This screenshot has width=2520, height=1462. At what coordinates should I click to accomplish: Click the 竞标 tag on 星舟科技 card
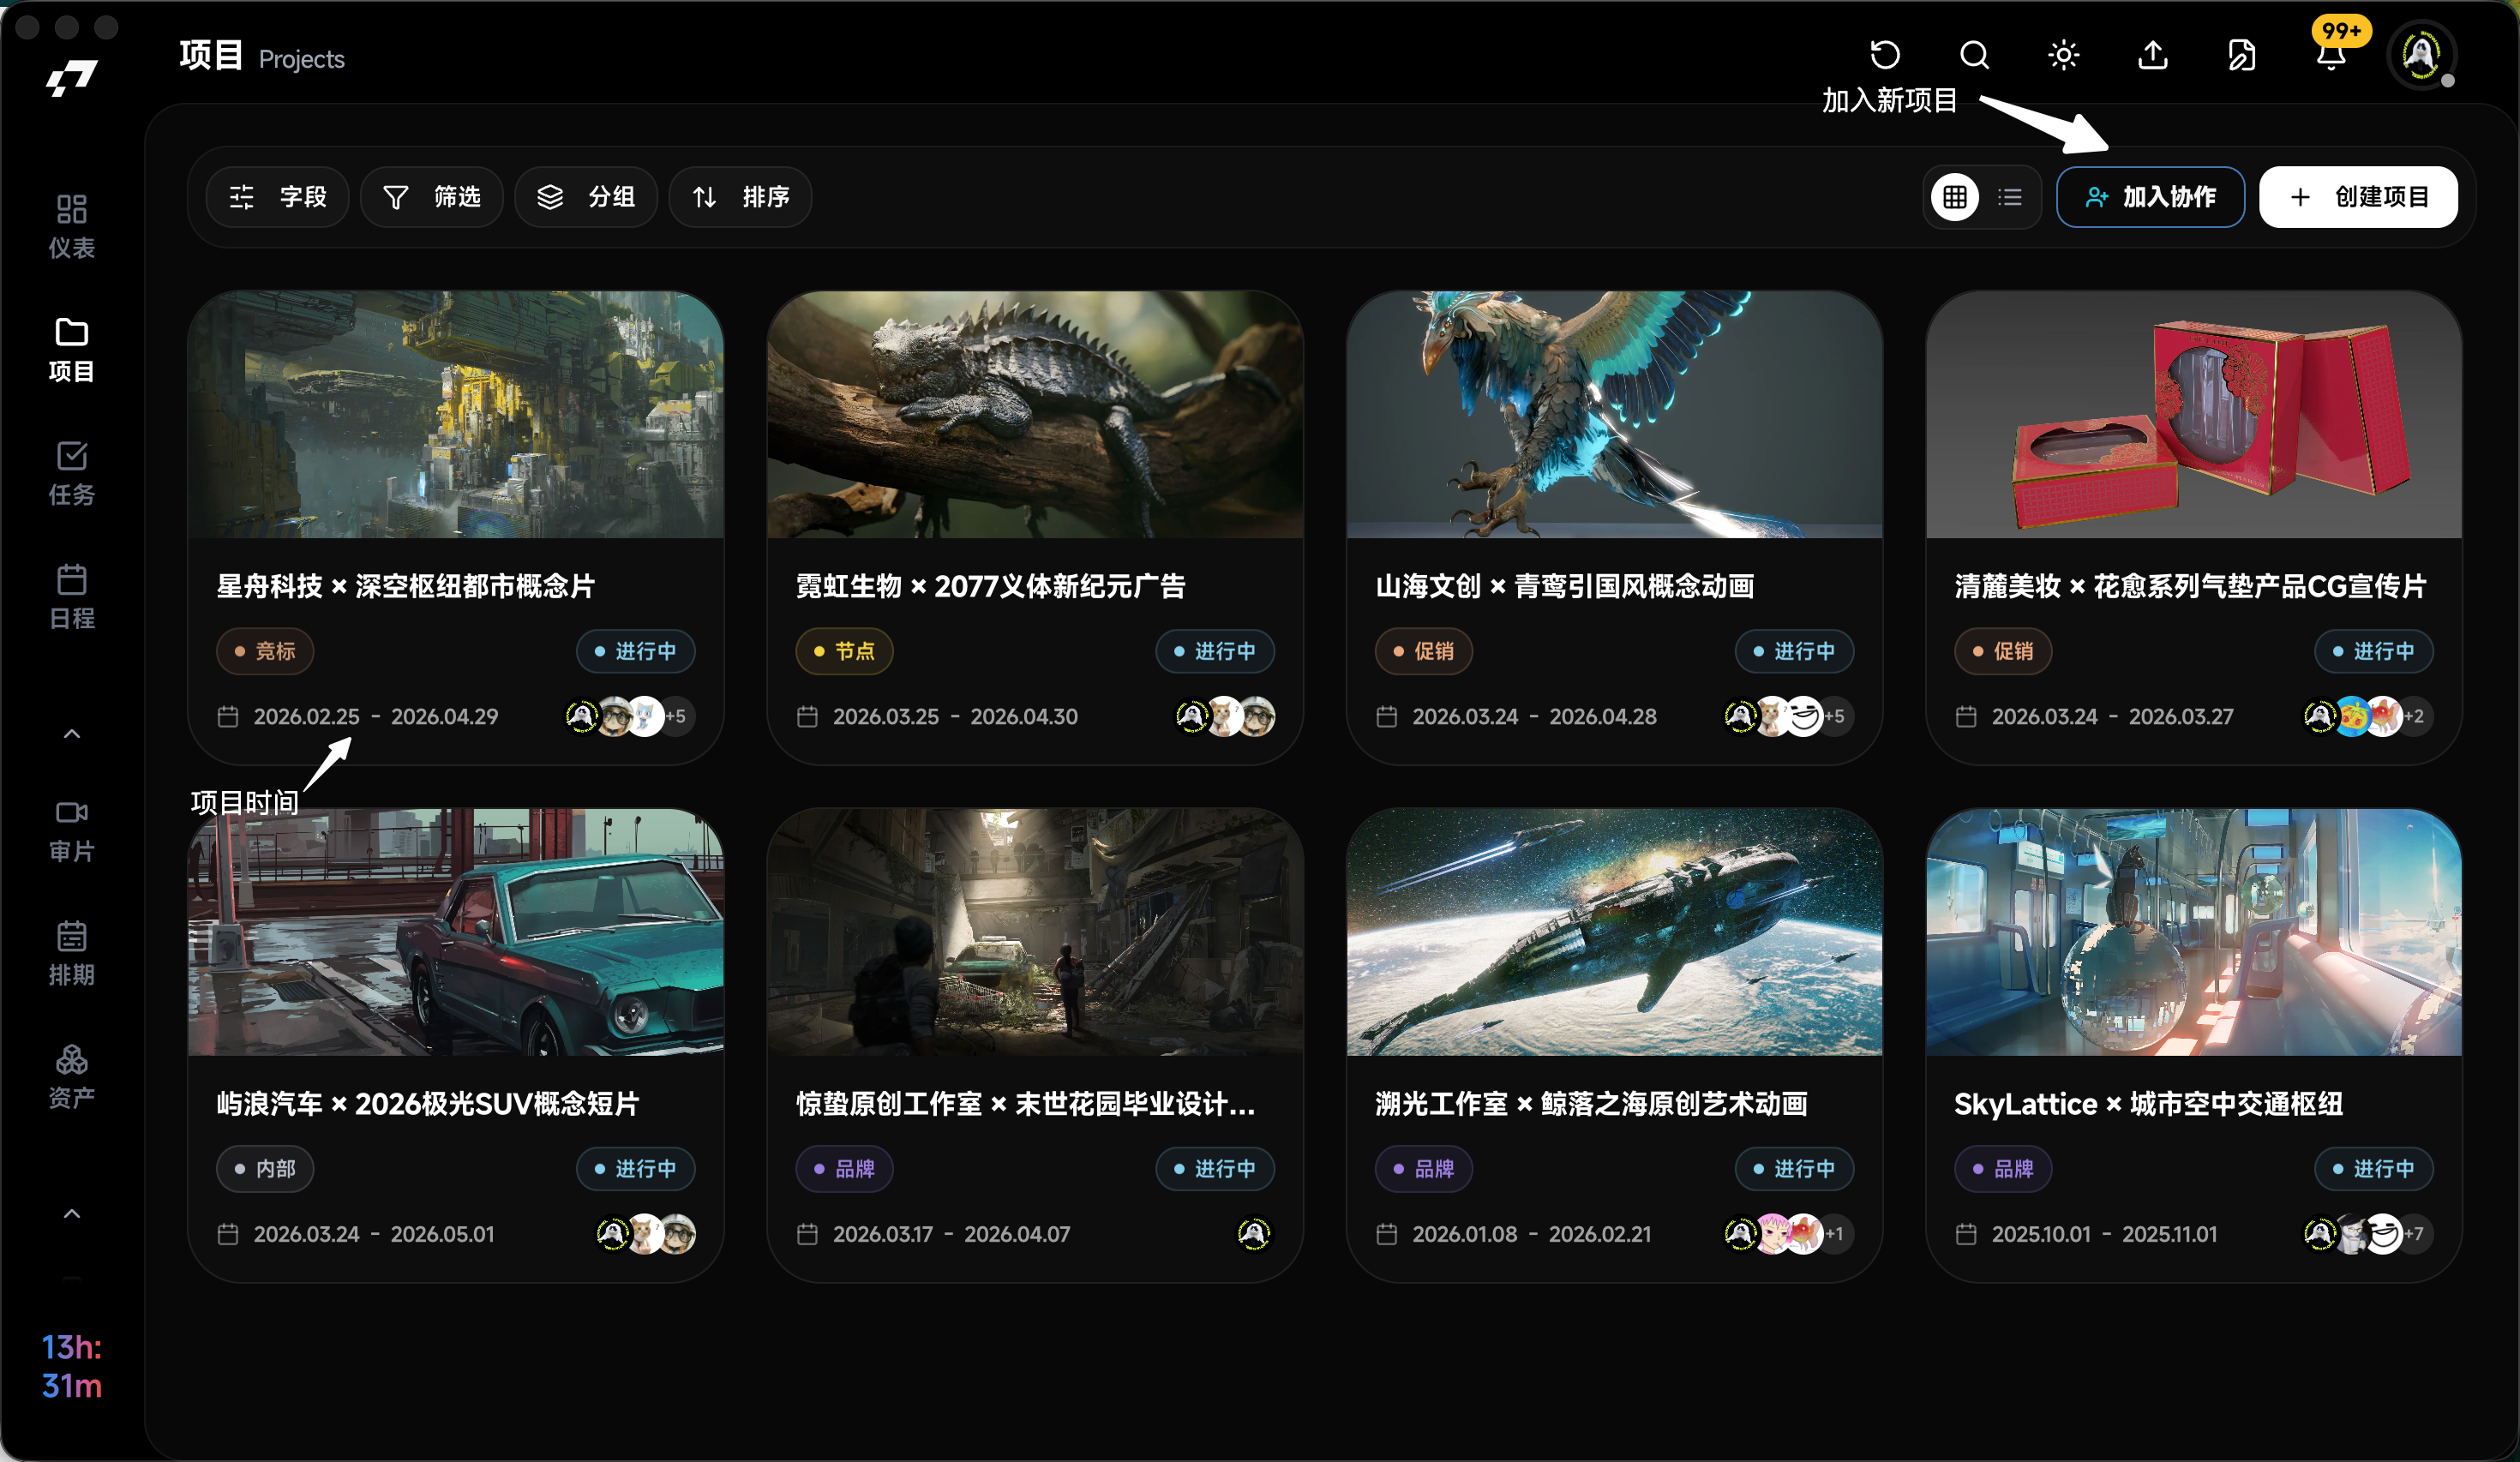[265, 651]
